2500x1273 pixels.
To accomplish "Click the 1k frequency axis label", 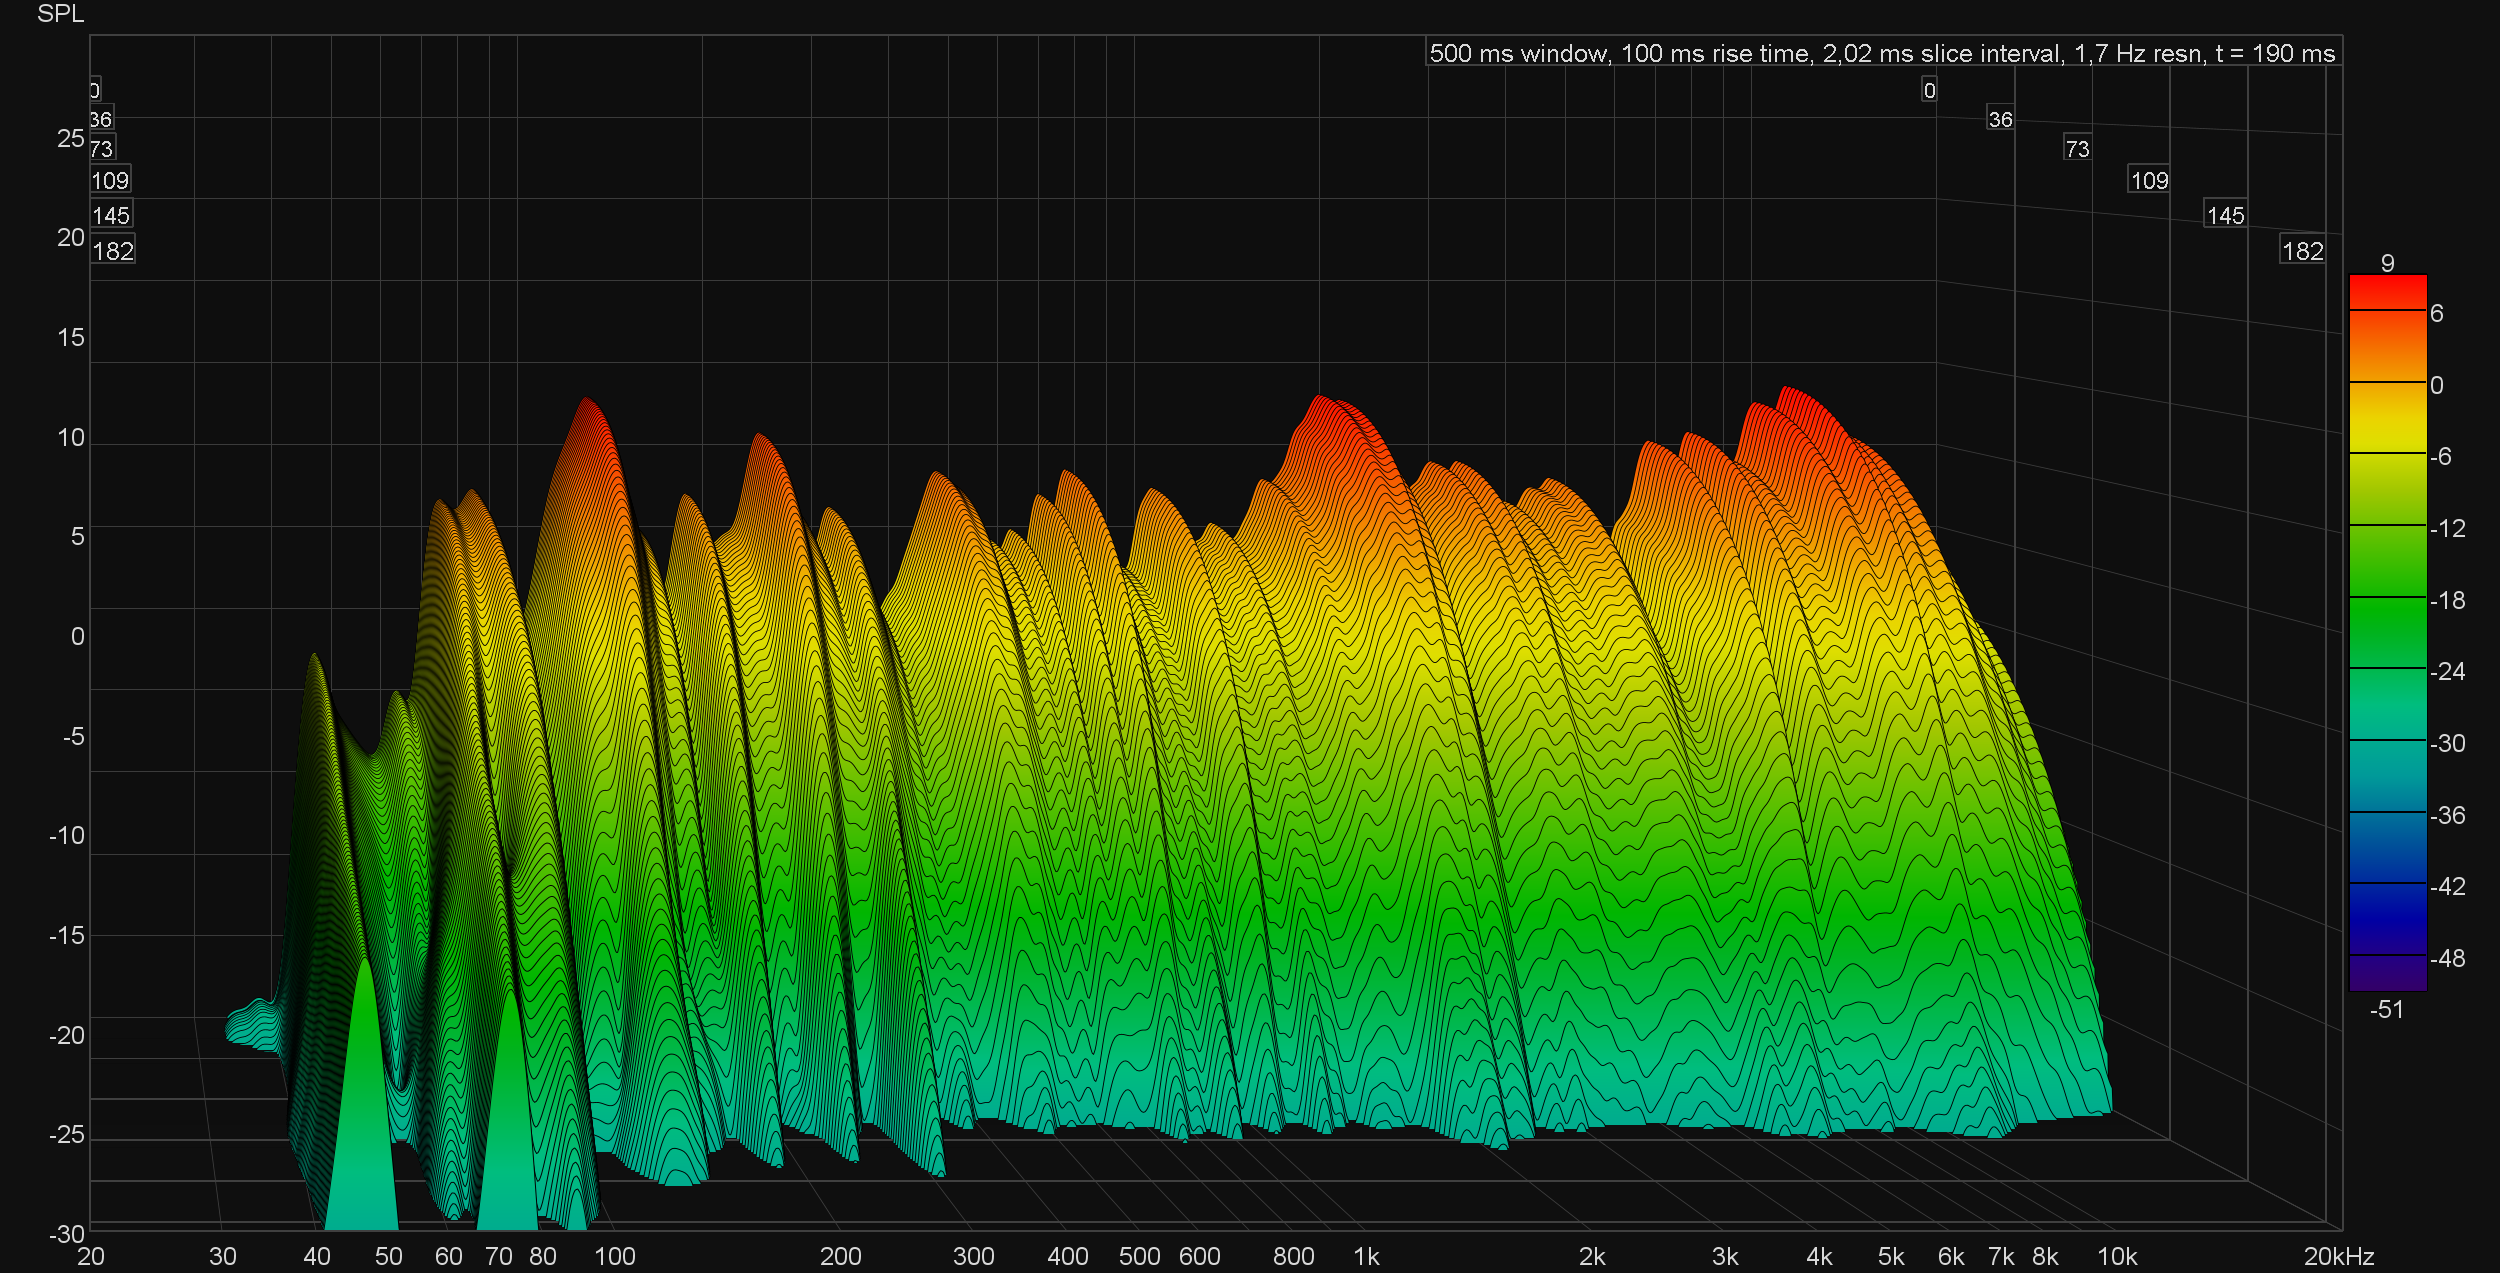I will tap(1366, 1256).
